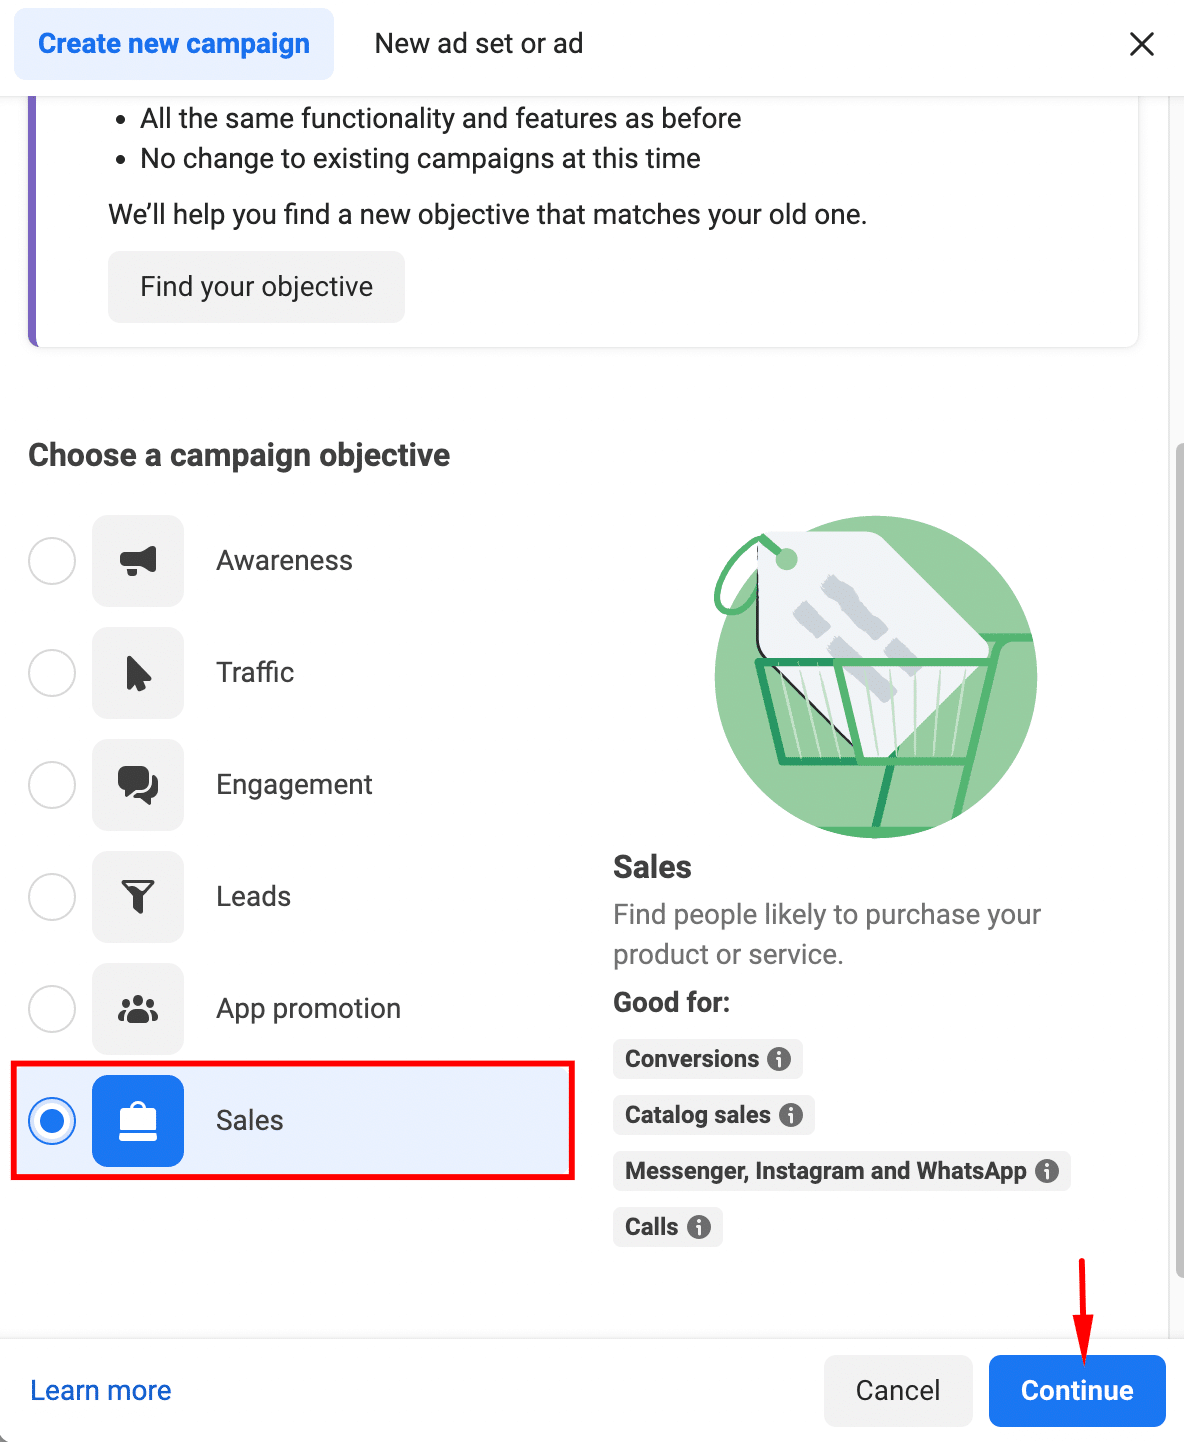Click the Find your objective button
Screen dimensions: 1184x1442
256,287
